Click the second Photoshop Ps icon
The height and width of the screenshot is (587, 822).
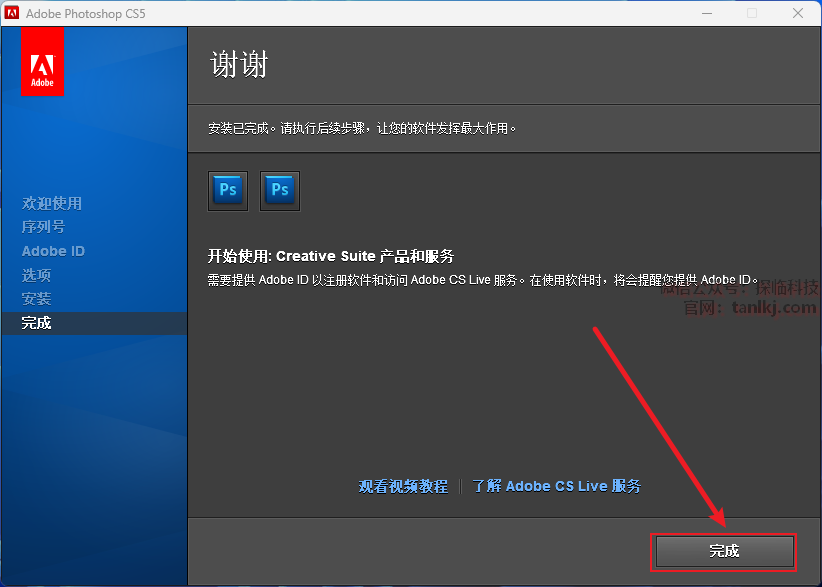coord(280,190)
